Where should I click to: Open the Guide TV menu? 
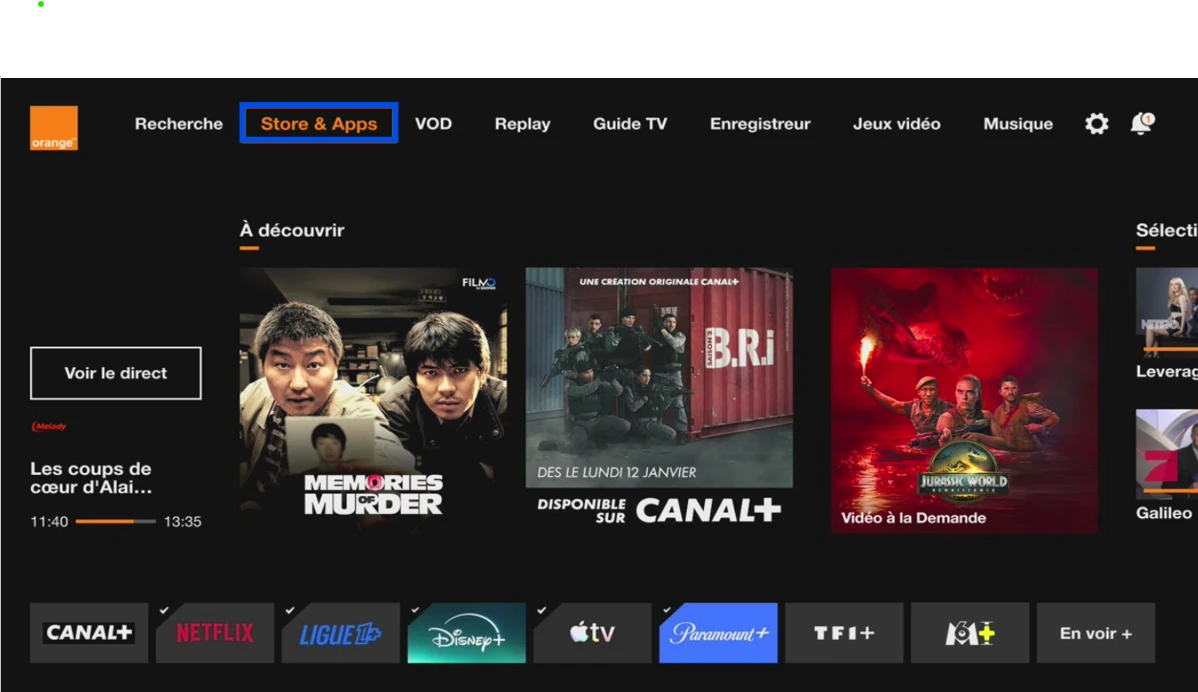pyautogui.click(x=629, y=124)
